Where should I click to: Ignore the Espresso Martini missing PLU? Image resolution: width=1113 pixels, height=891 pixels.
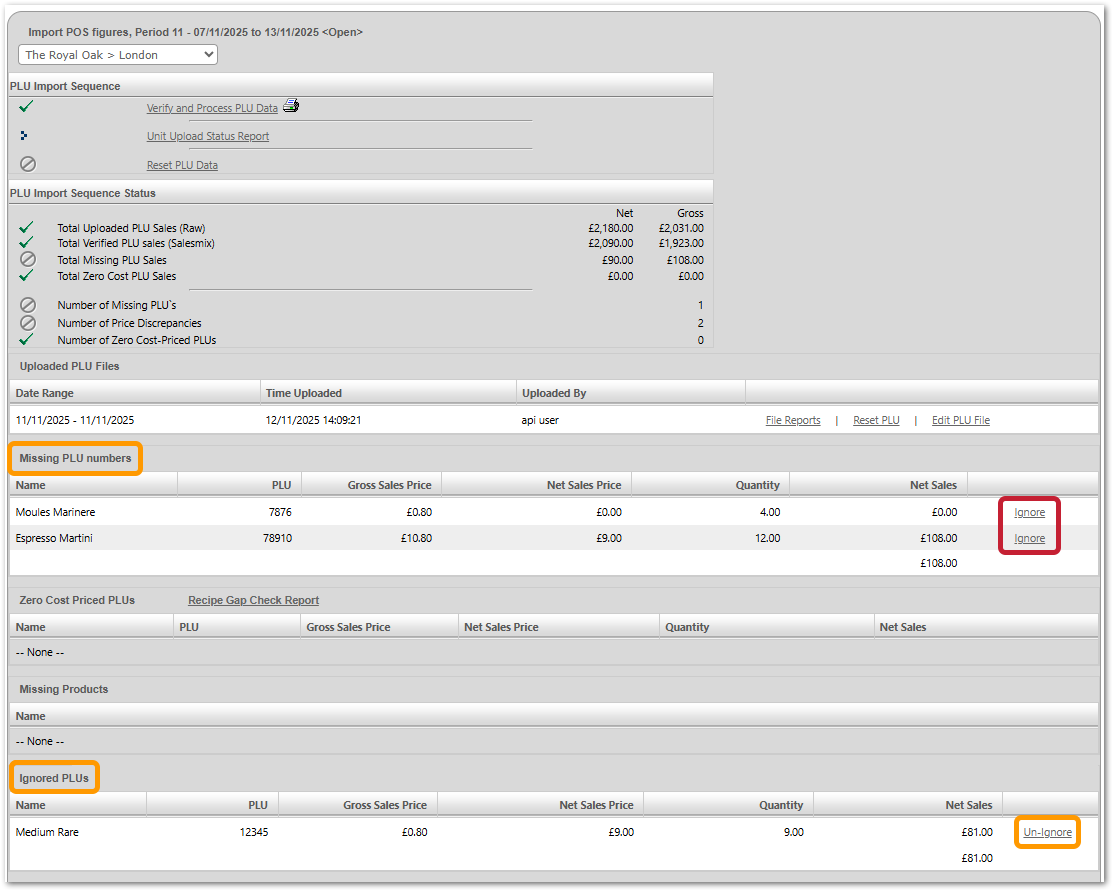pos(1029,538)
